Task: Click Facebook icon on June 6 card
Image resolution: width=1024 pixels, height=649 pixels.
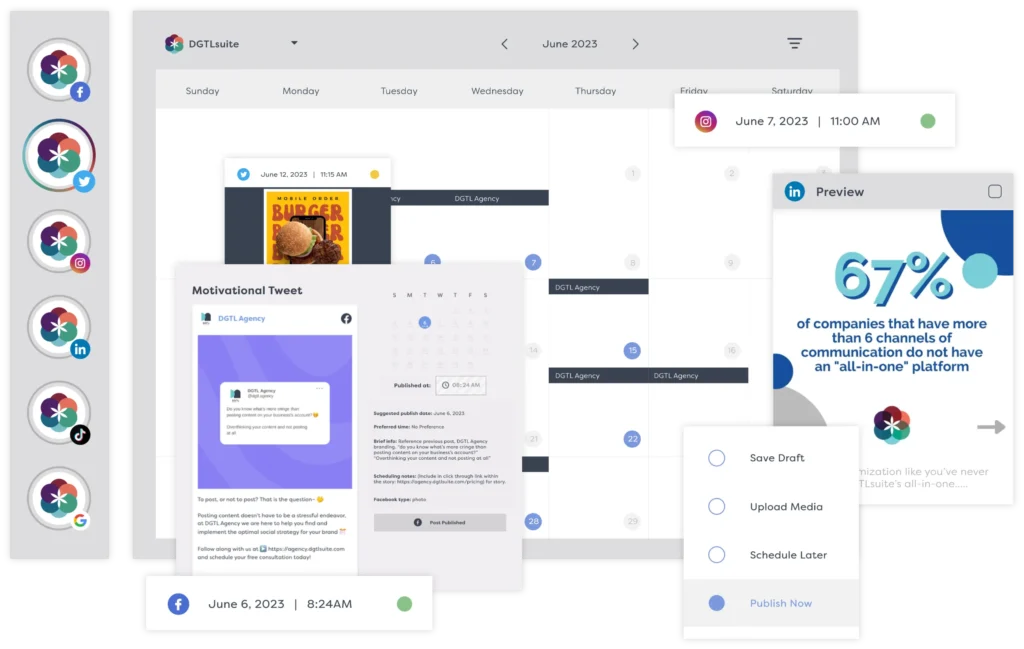Action: point(178,604)
